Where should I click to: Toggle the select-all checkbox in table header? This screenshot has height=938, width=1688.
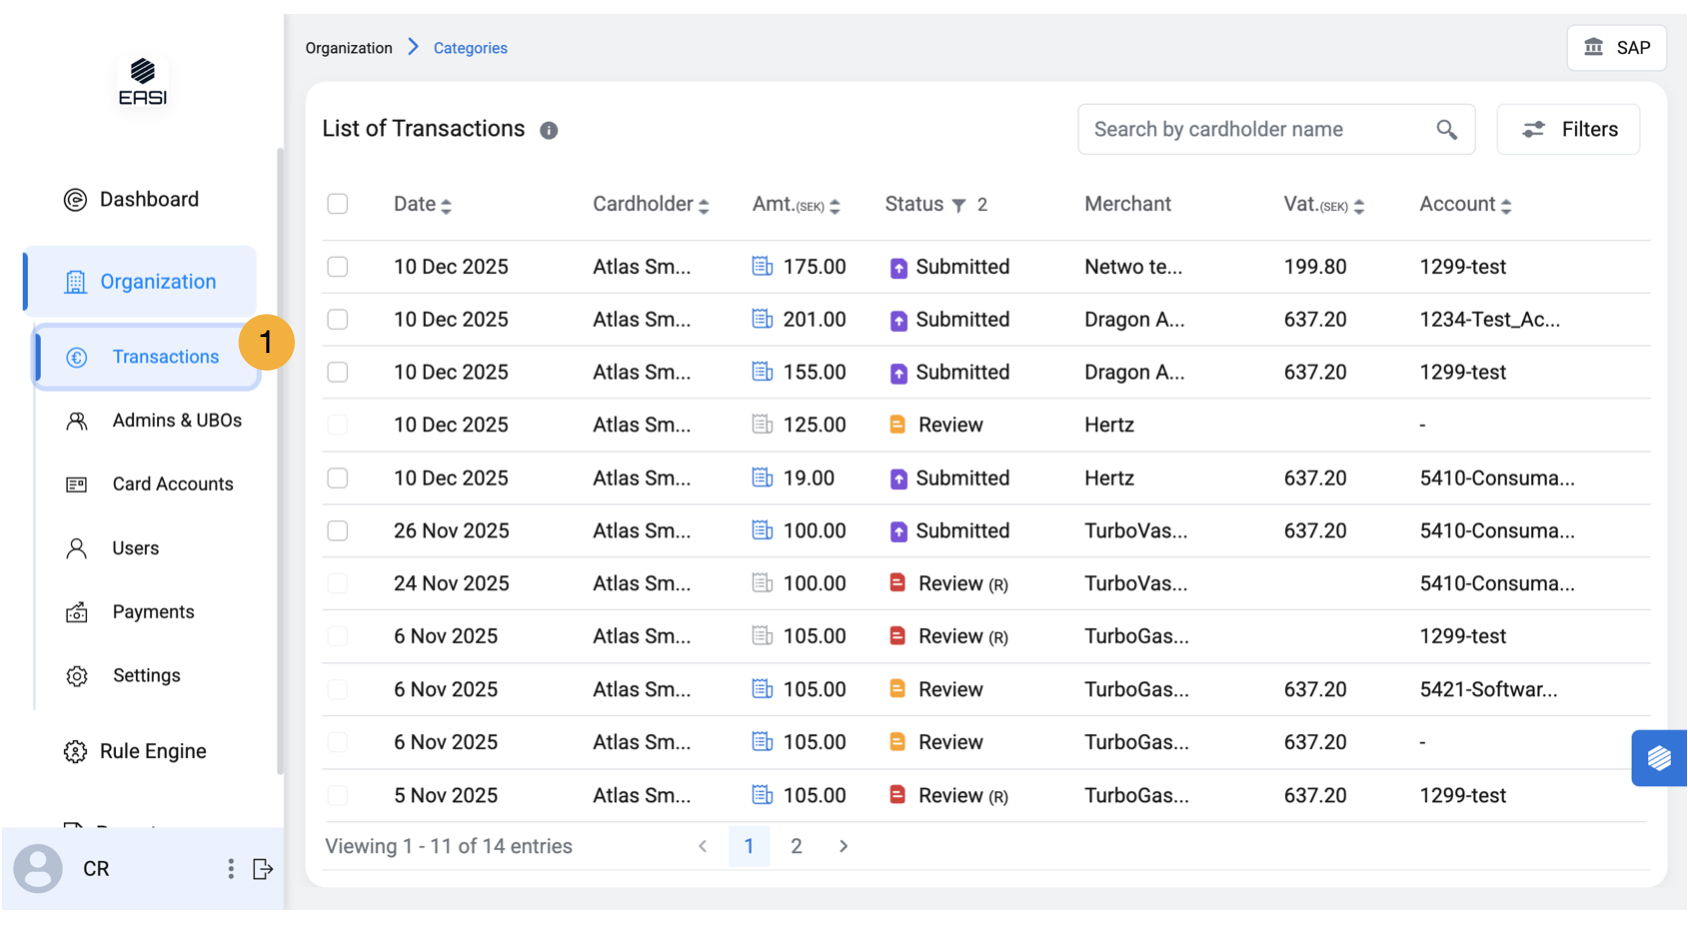point(338,204)
